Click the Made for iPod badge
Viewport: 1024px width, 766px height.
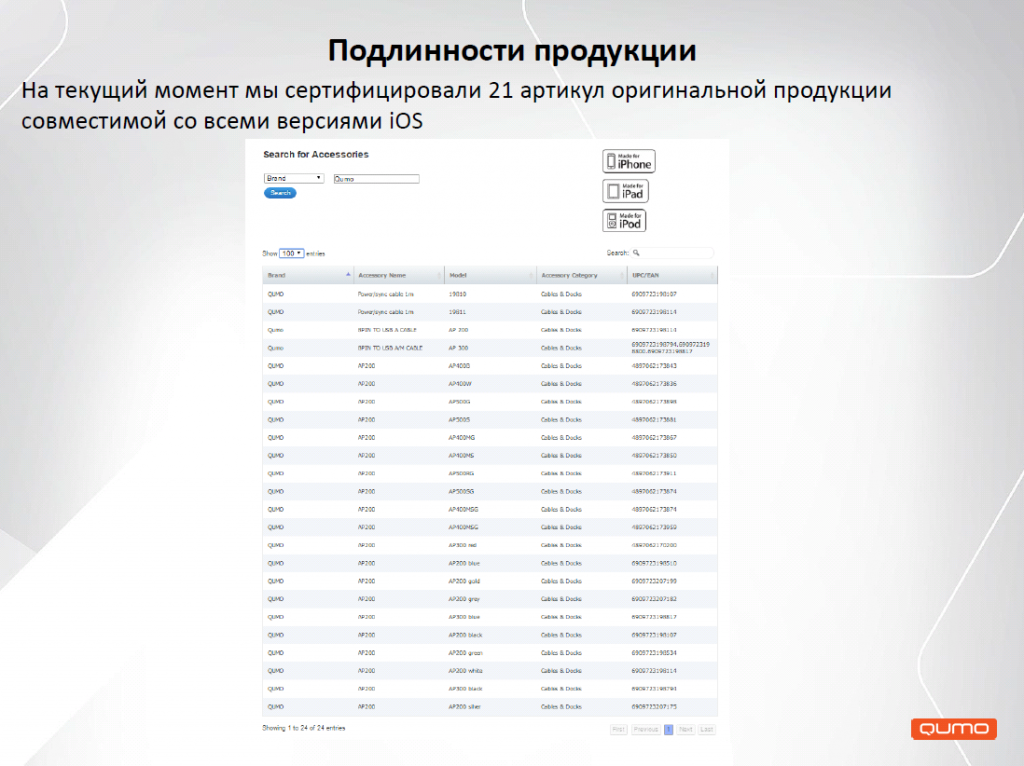click(x=624, y=221)
